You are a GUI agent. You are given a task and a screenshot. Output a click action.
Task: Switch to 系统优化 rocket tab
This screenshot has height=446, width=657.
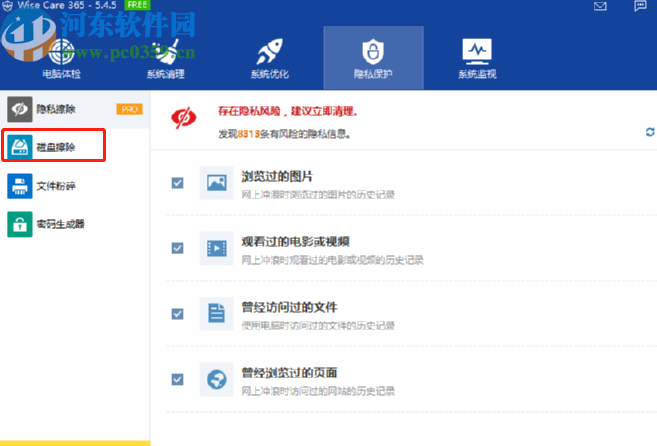pos(269,59)
